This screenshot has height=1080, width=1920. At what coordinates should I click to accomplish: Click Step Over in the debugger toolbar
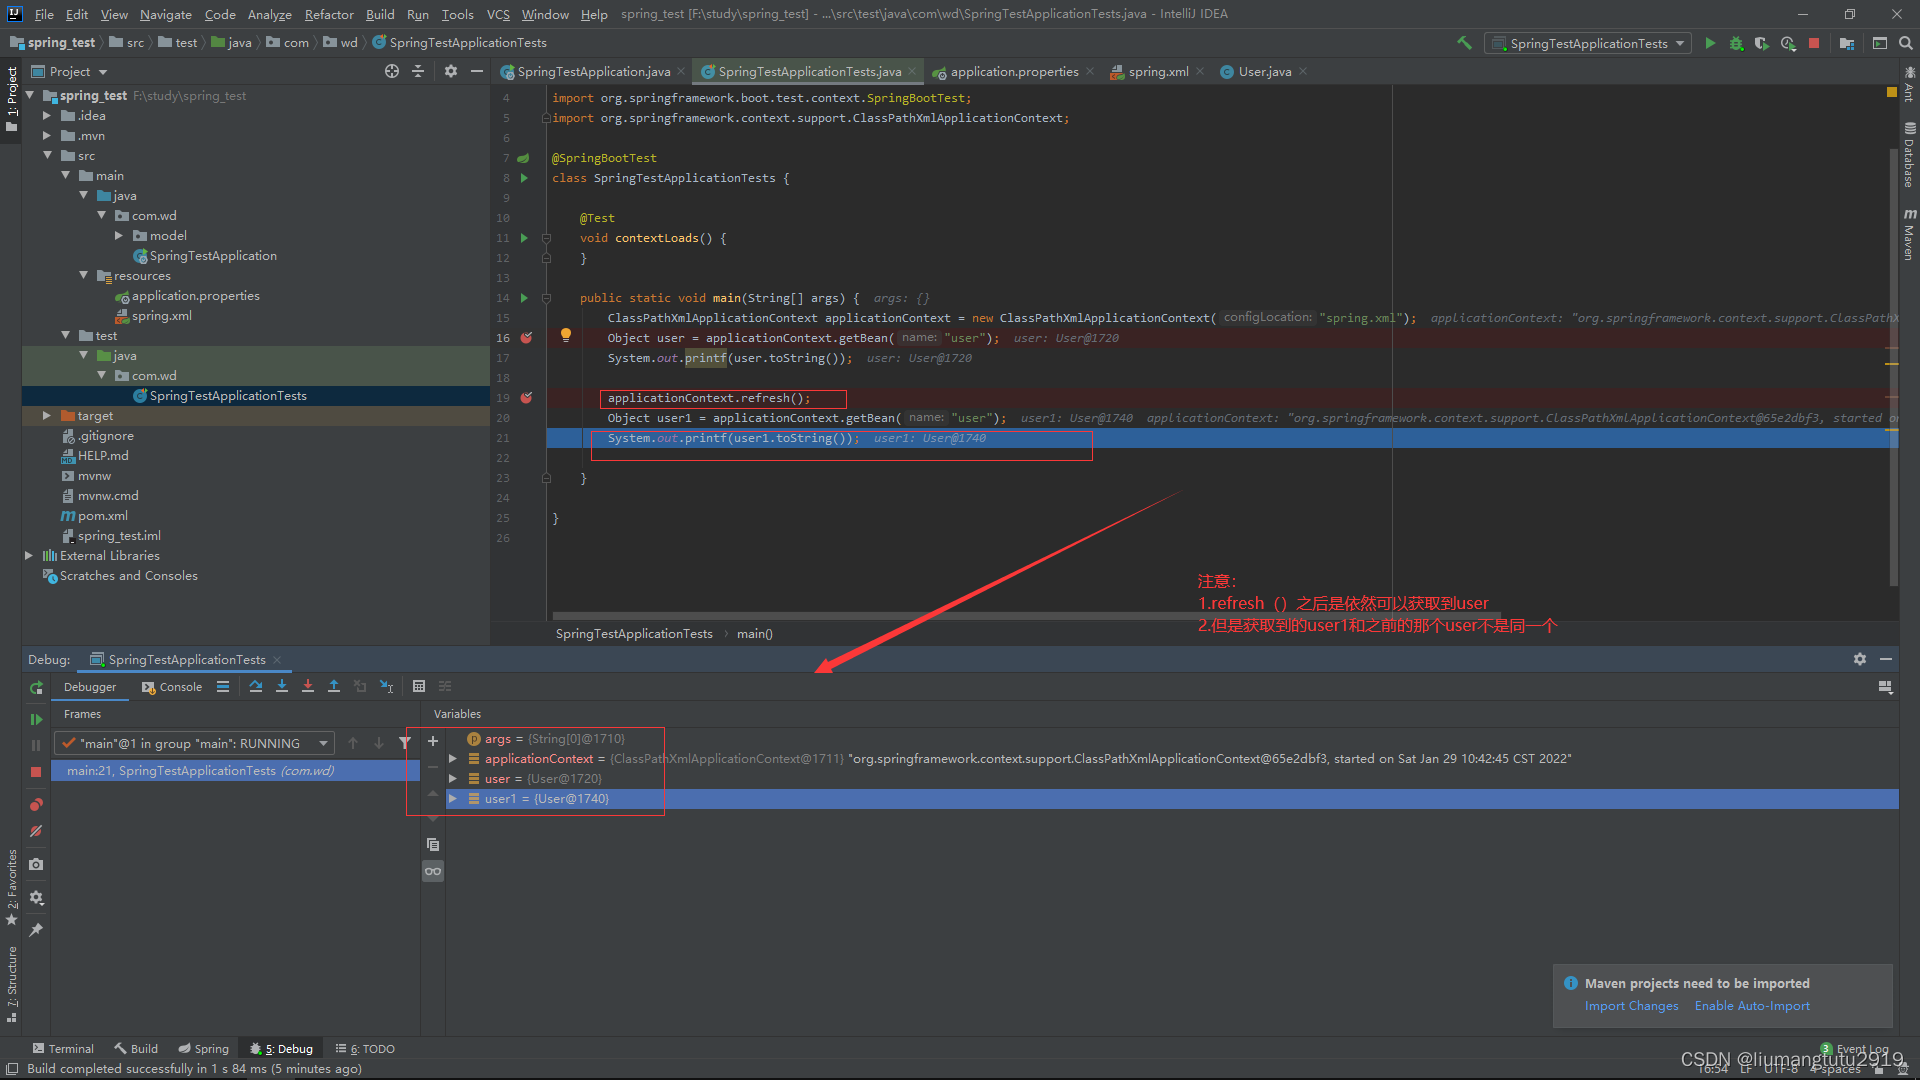[x=256, y=686]
